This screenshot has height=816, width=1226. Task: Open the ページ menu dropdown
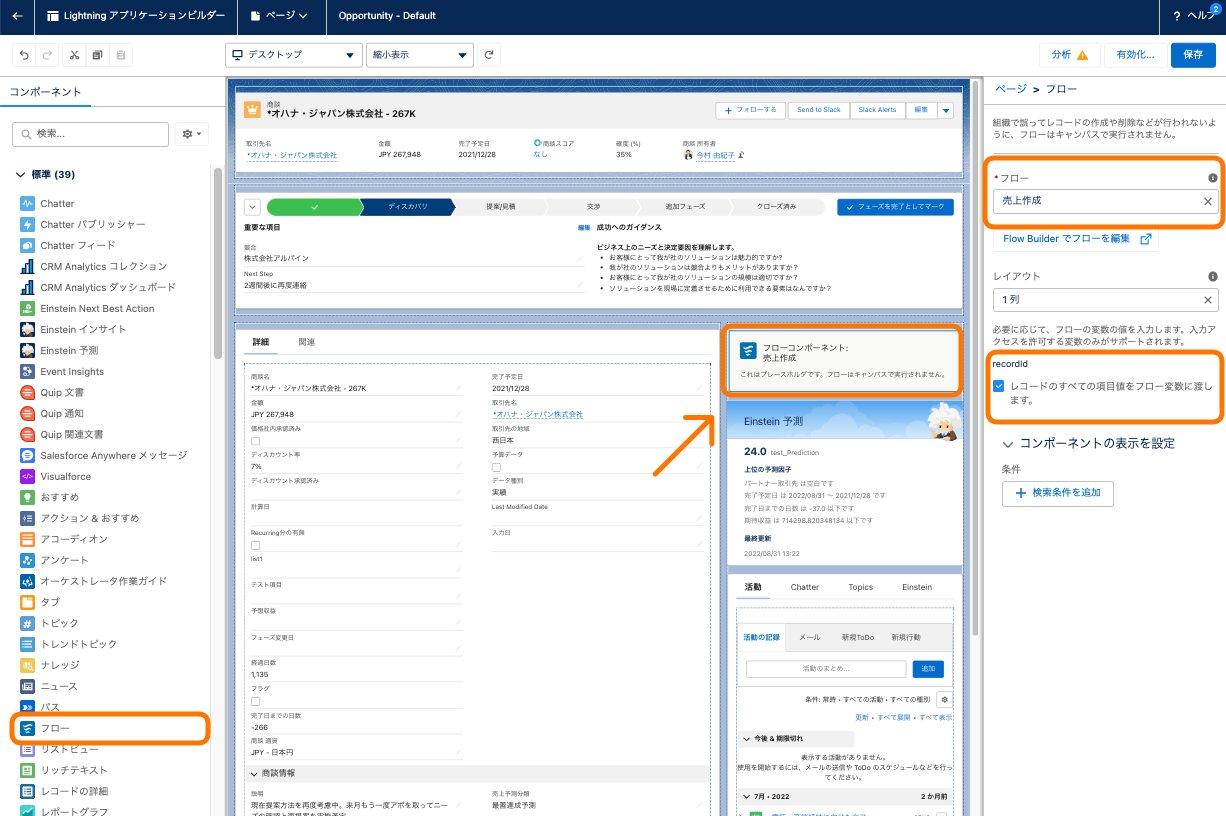coord(279,16)
